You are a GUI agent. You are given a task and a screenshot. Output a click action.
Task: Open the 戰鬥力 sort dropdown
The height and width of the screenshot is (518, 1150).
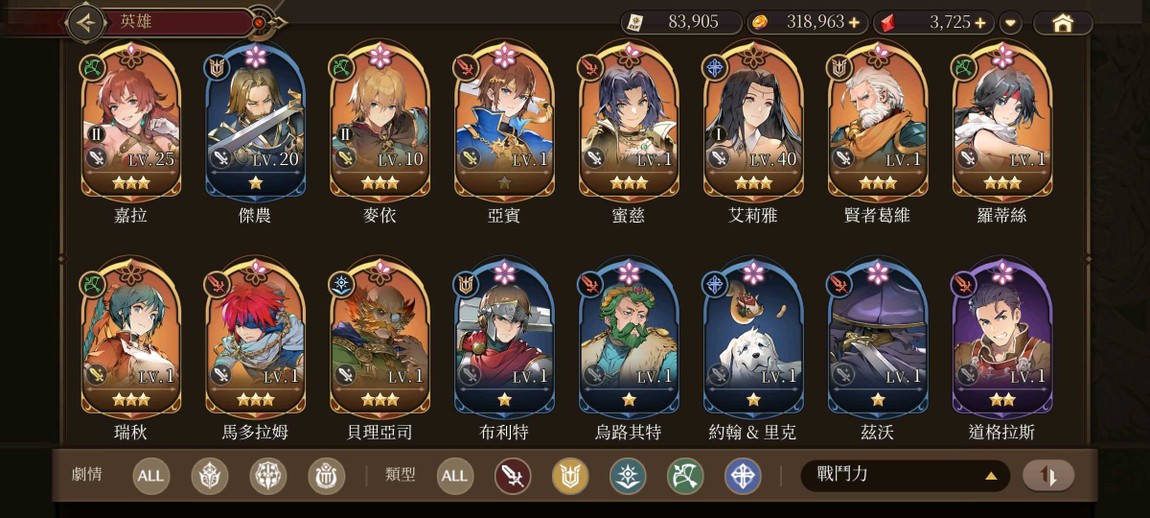(905, 475)
